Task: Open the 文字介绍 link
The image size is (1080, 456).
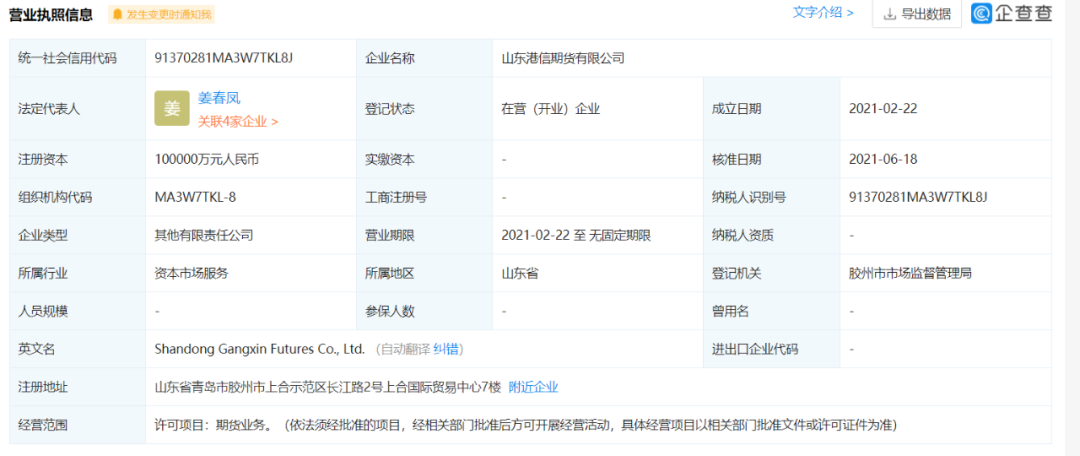Action: pos(823,12)
